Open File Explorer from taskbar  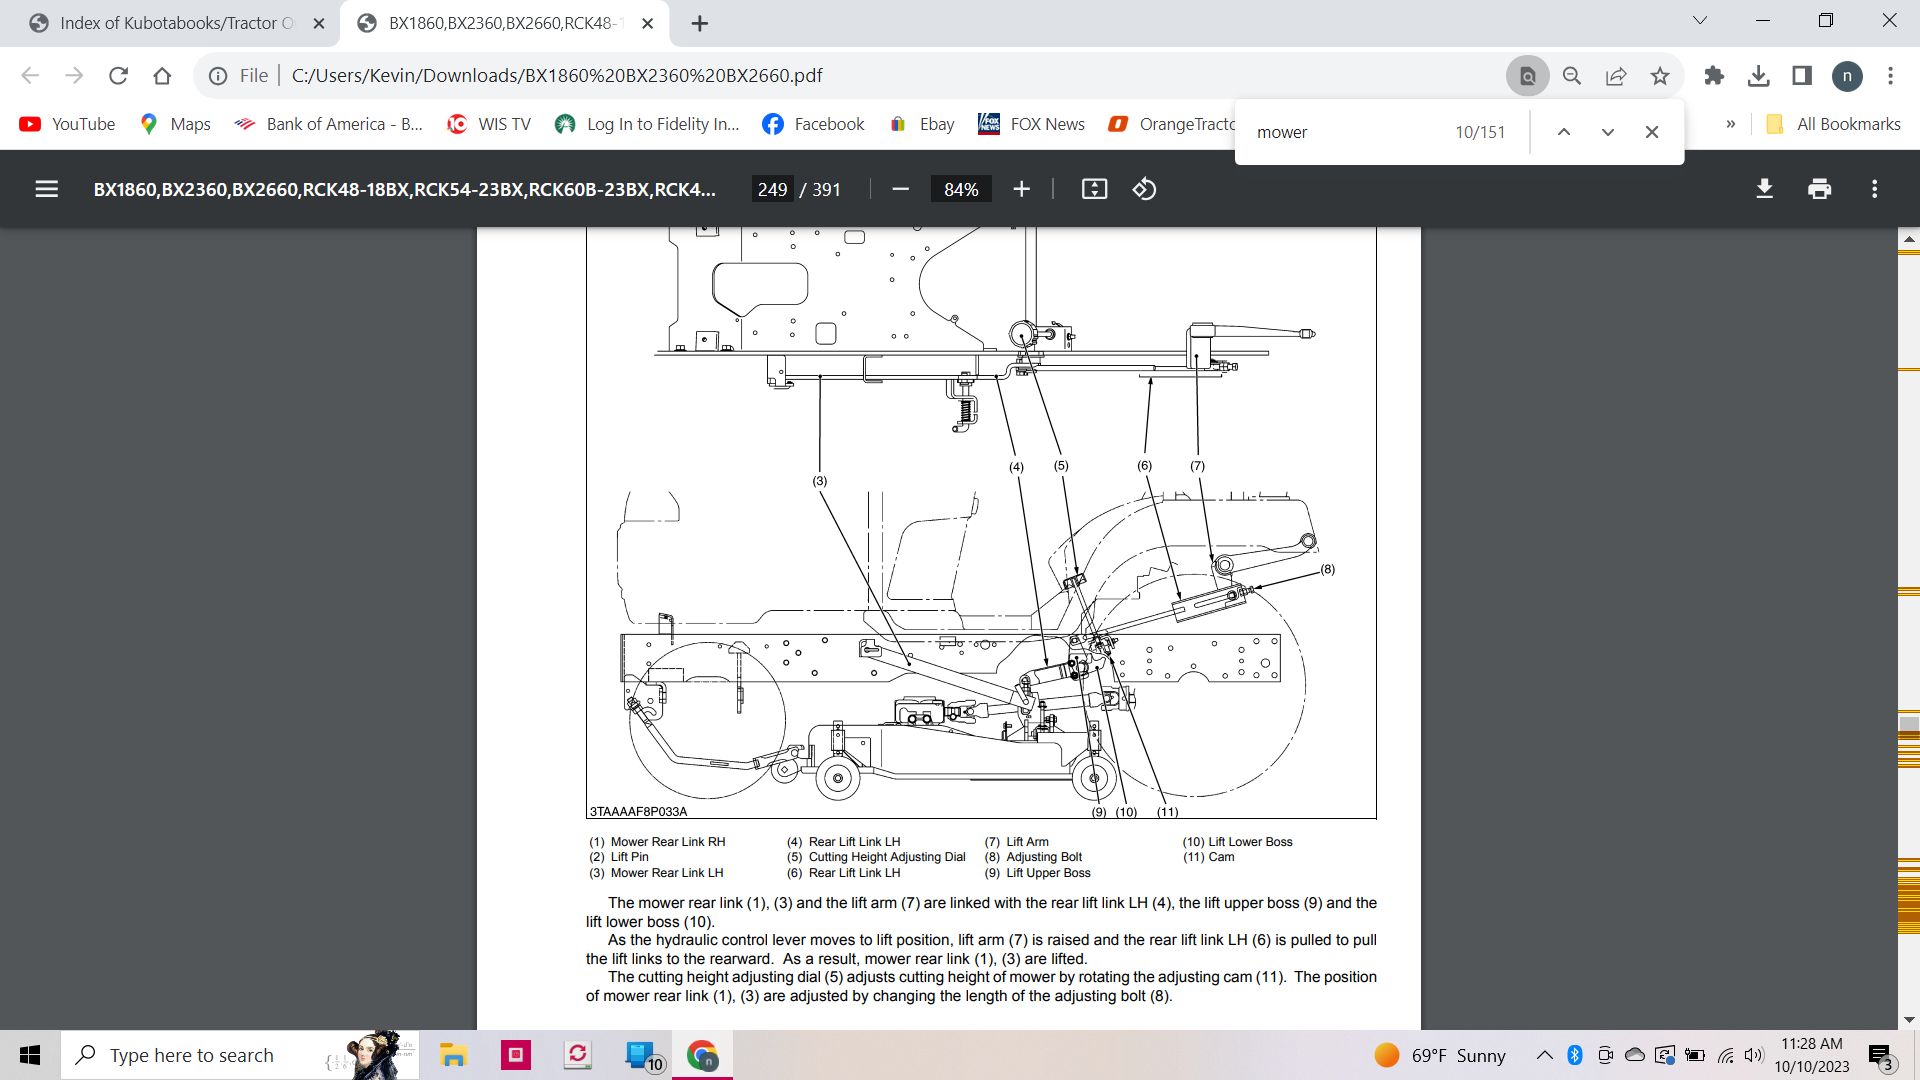453,1055
